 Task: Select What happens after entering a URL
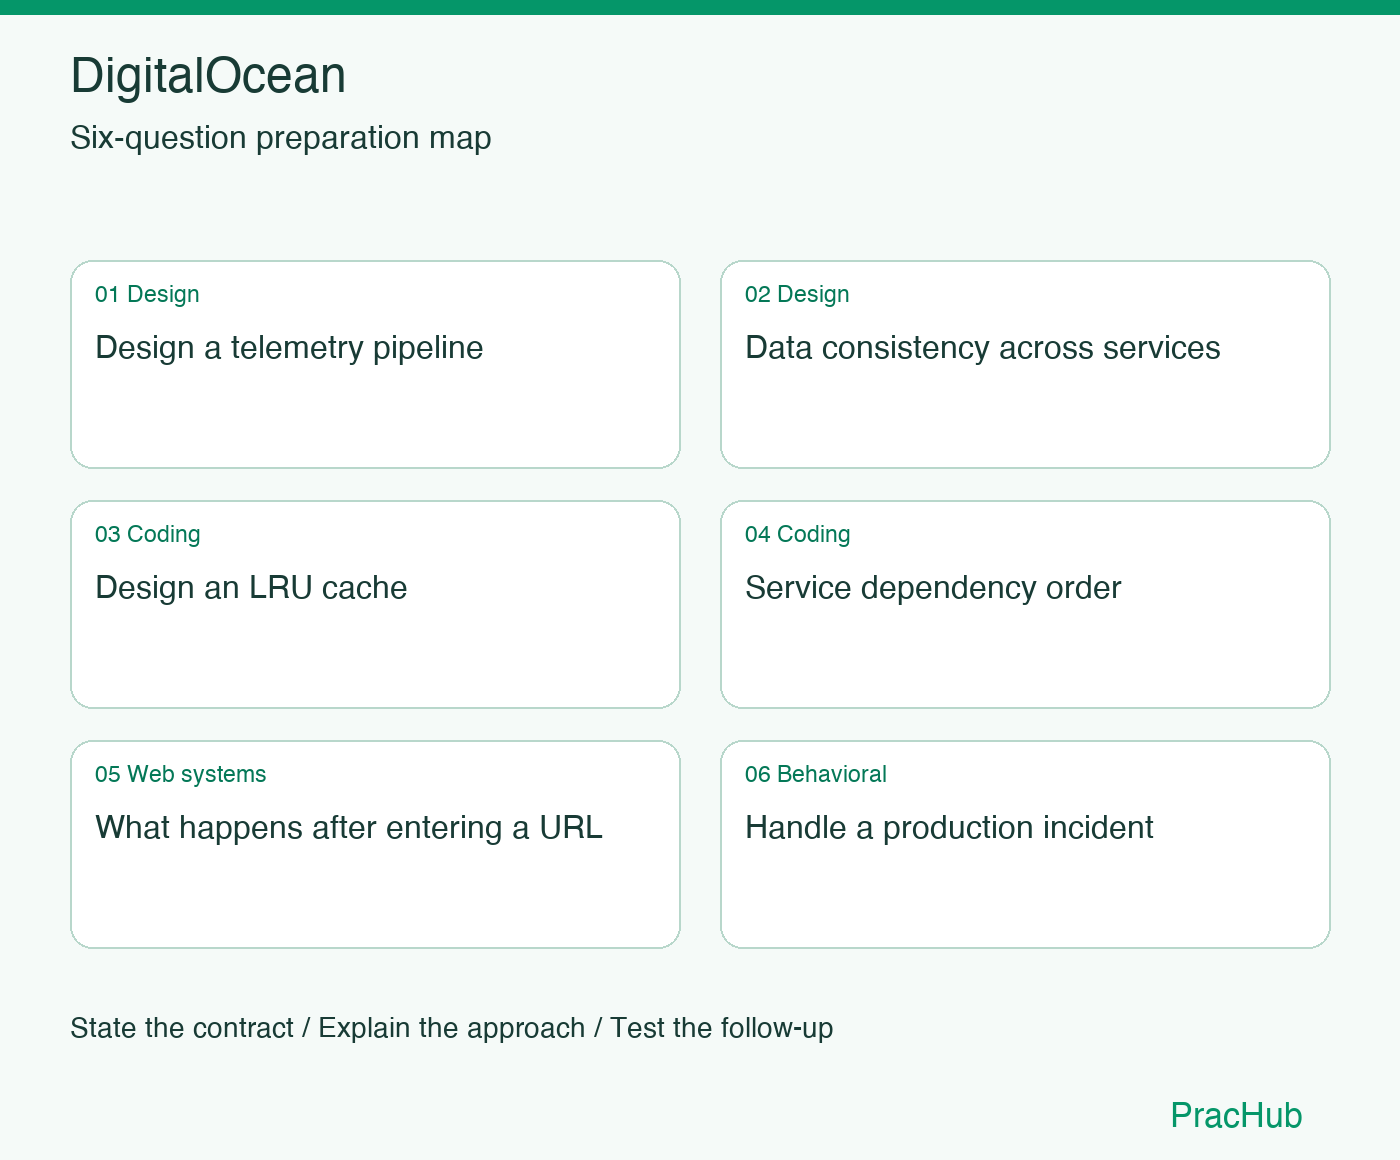coord(349,828)
